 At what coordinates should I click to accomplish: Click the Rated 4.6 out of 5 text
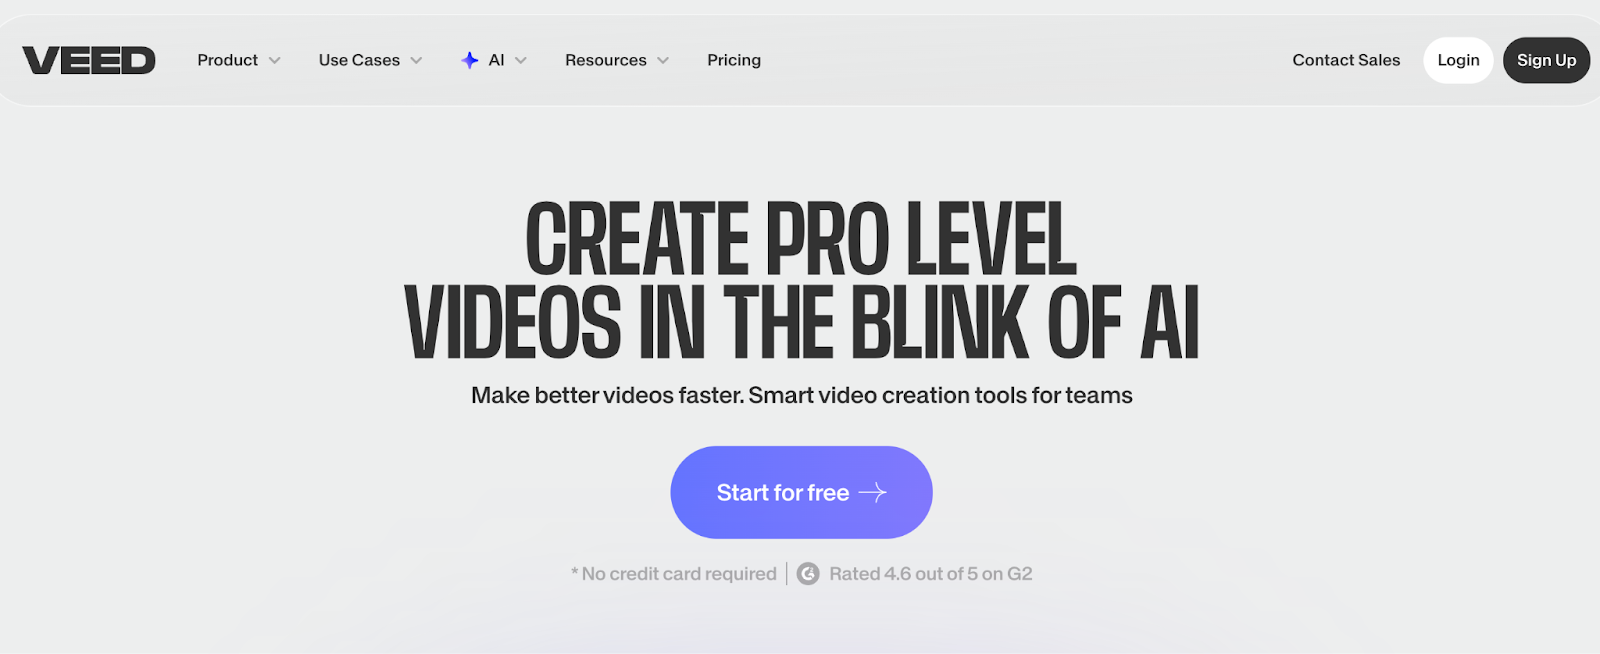point(930,574)
